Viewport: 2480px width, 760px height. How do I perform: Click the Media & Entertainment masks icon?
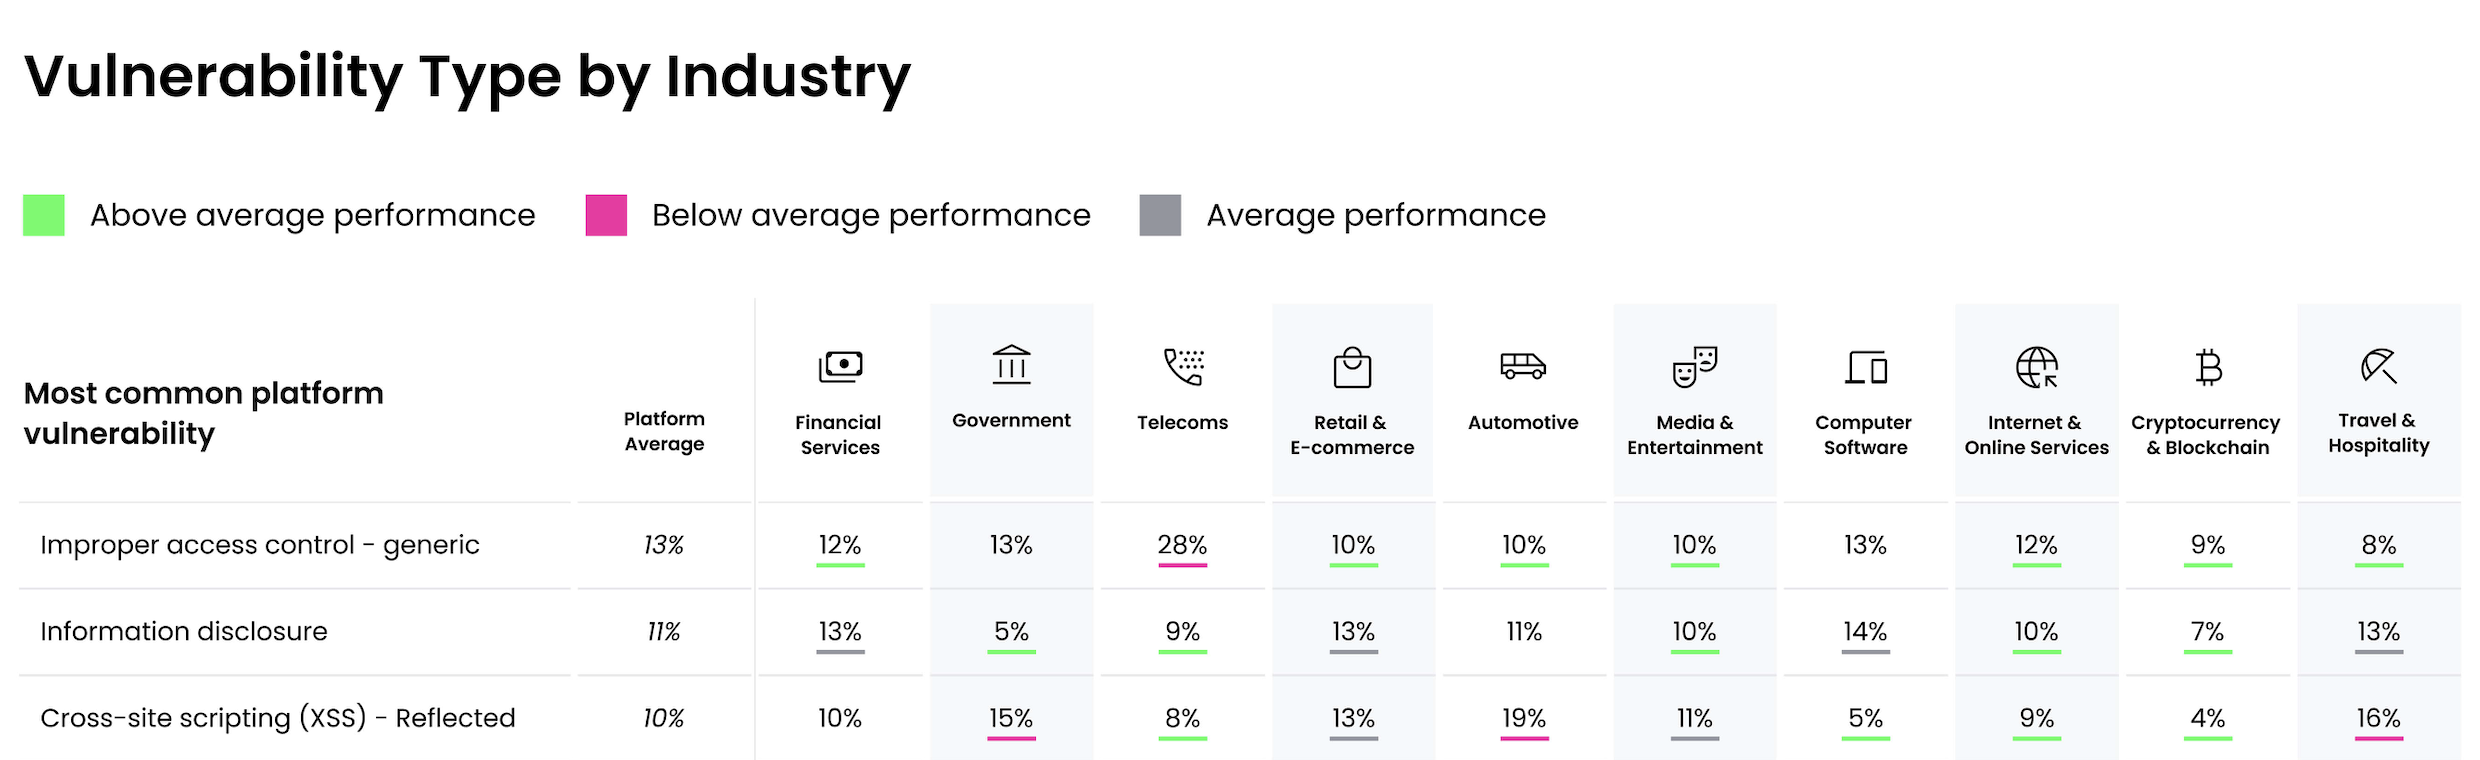tap(1694, 367)
